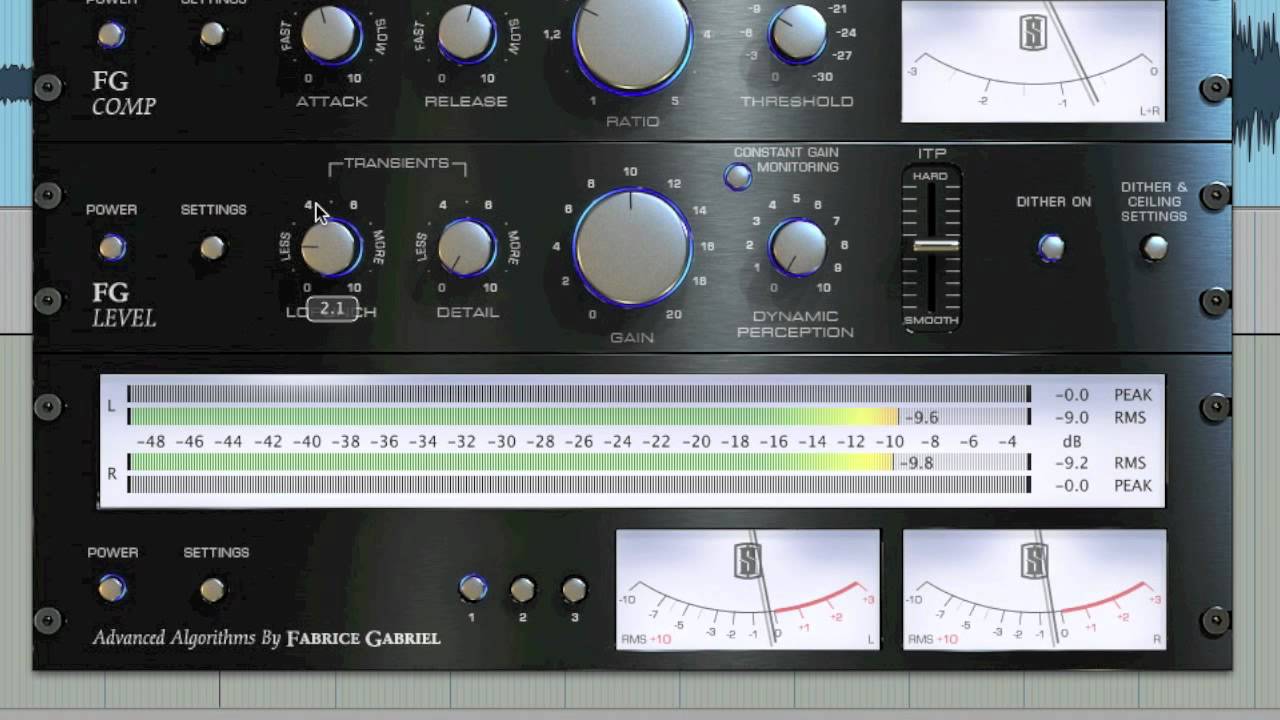
Task: Click the dB scale unit label
Action: coord(1072,441)
